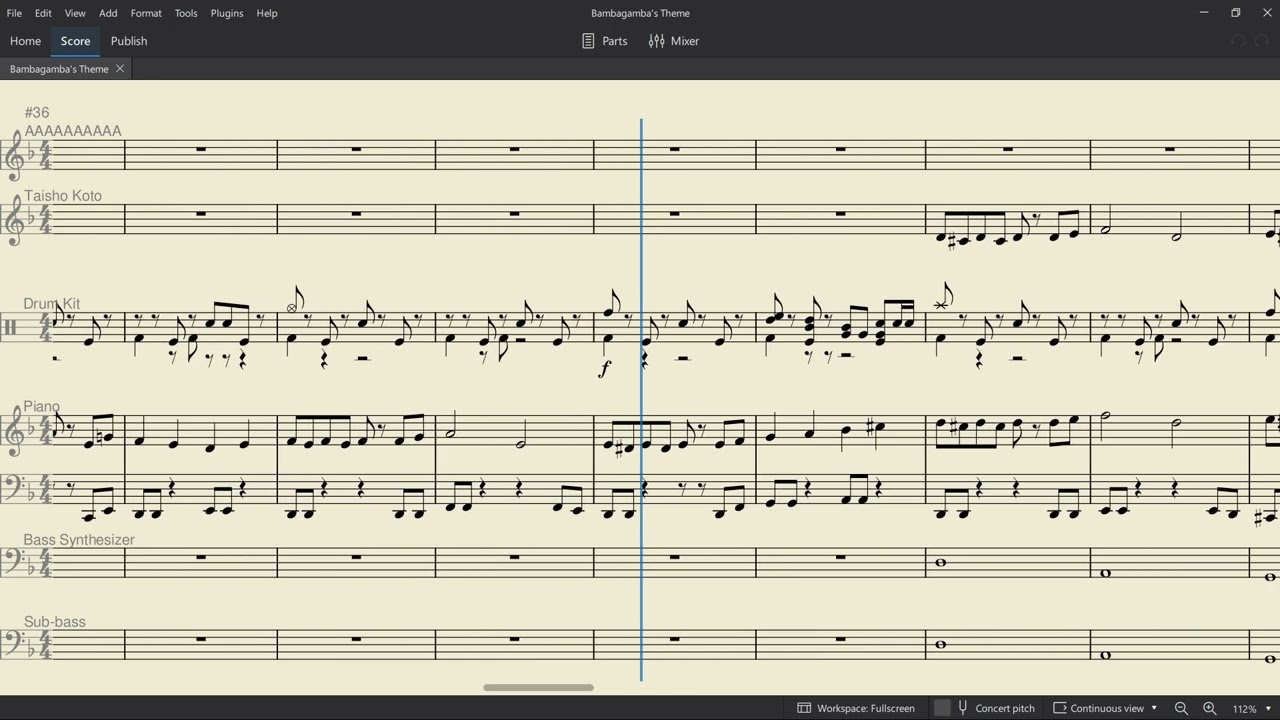Select the Taisho Koto staff label
Image resolution: width=1280 pixels, height=720 pixels.
63,196
